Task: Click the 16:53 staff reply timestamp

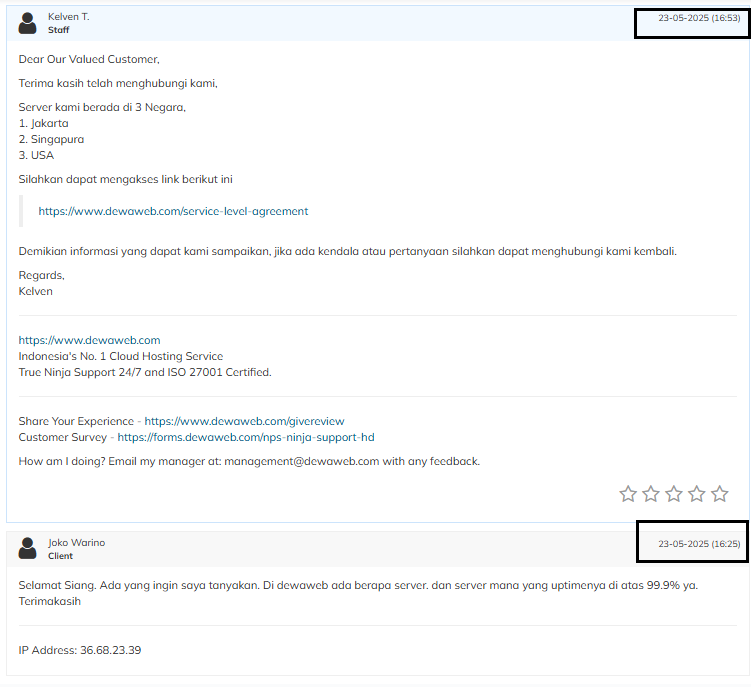Action: pos(698,19)
